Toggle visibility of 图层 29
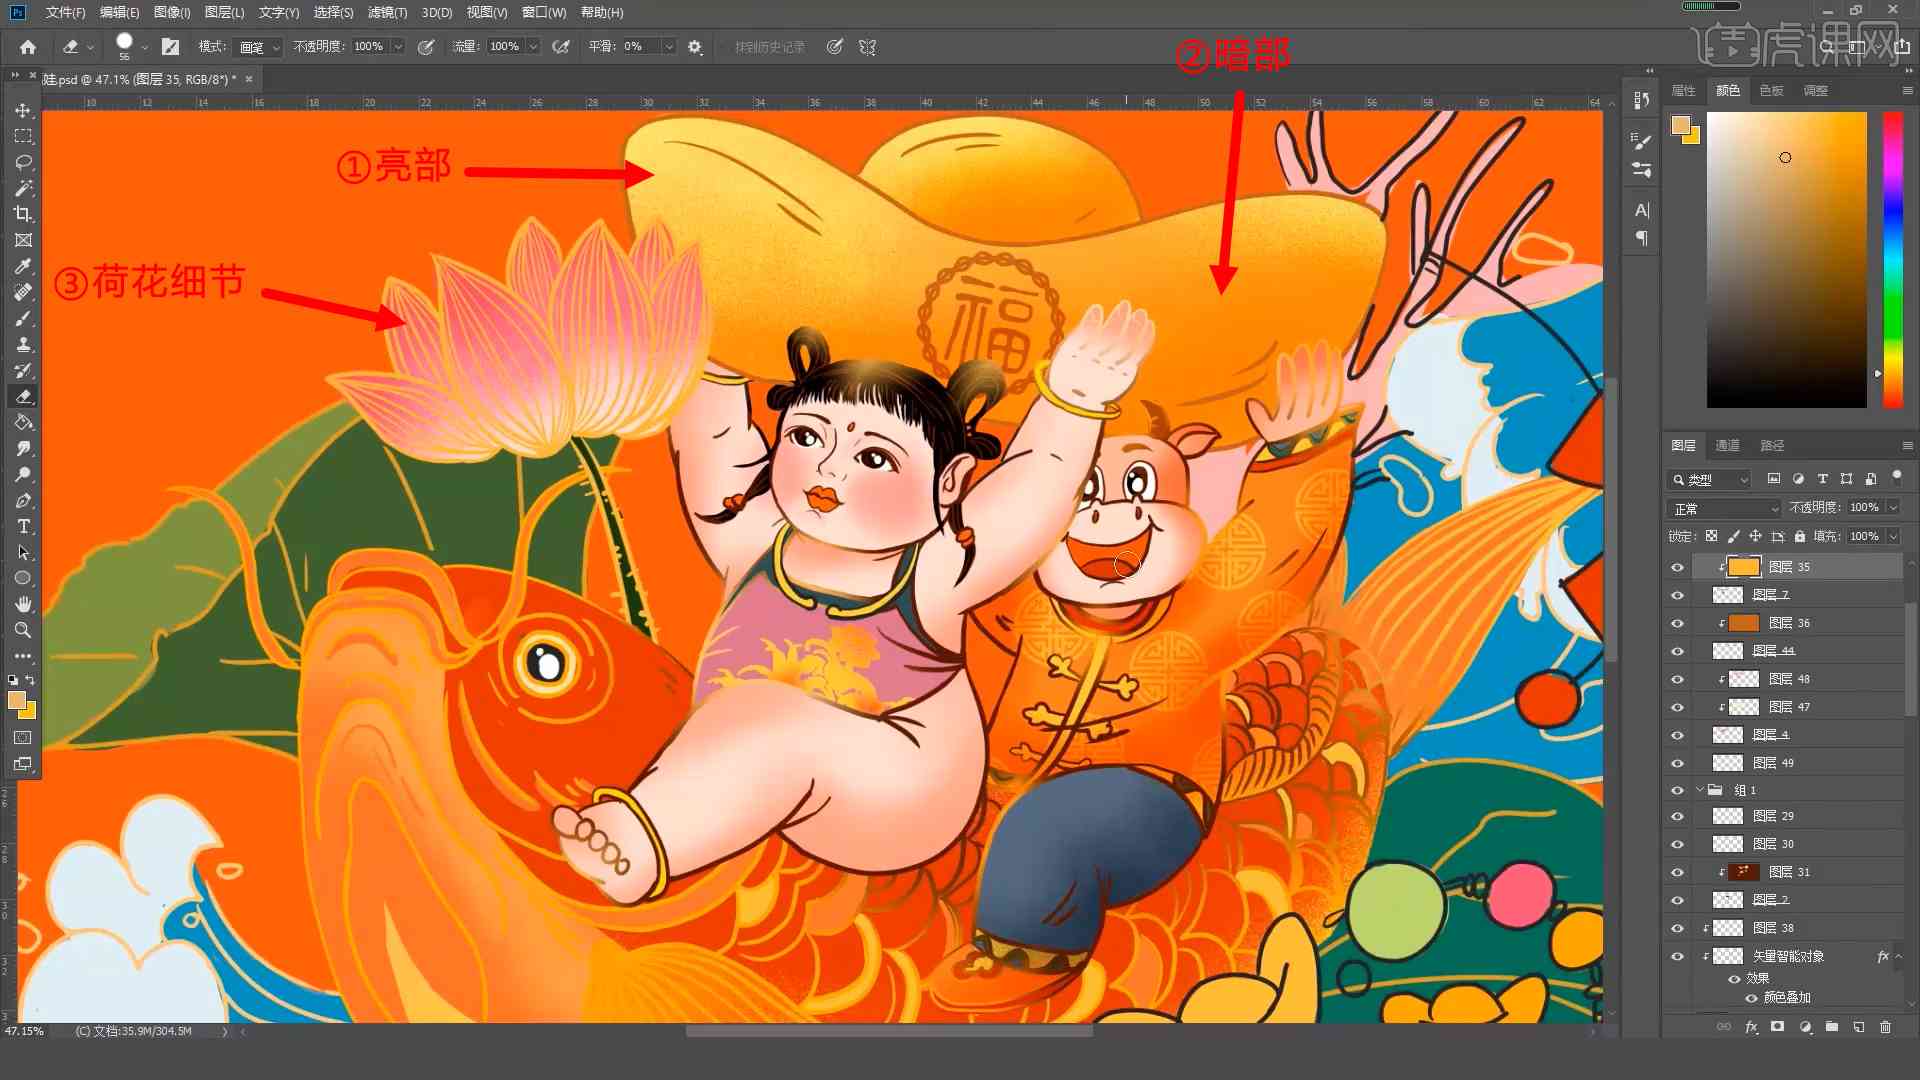The width and height of the screenshot is (1920, 1080). point(1677,816)
